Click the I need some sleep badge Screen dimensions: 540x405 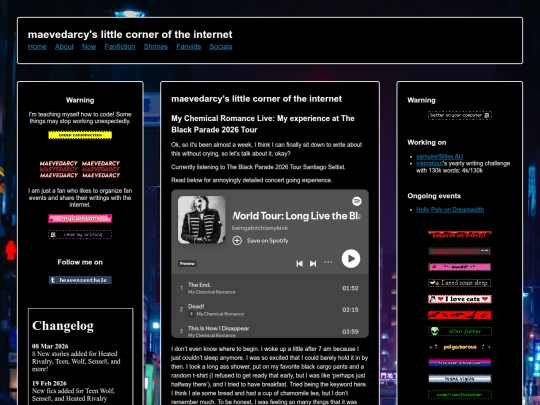460,283
